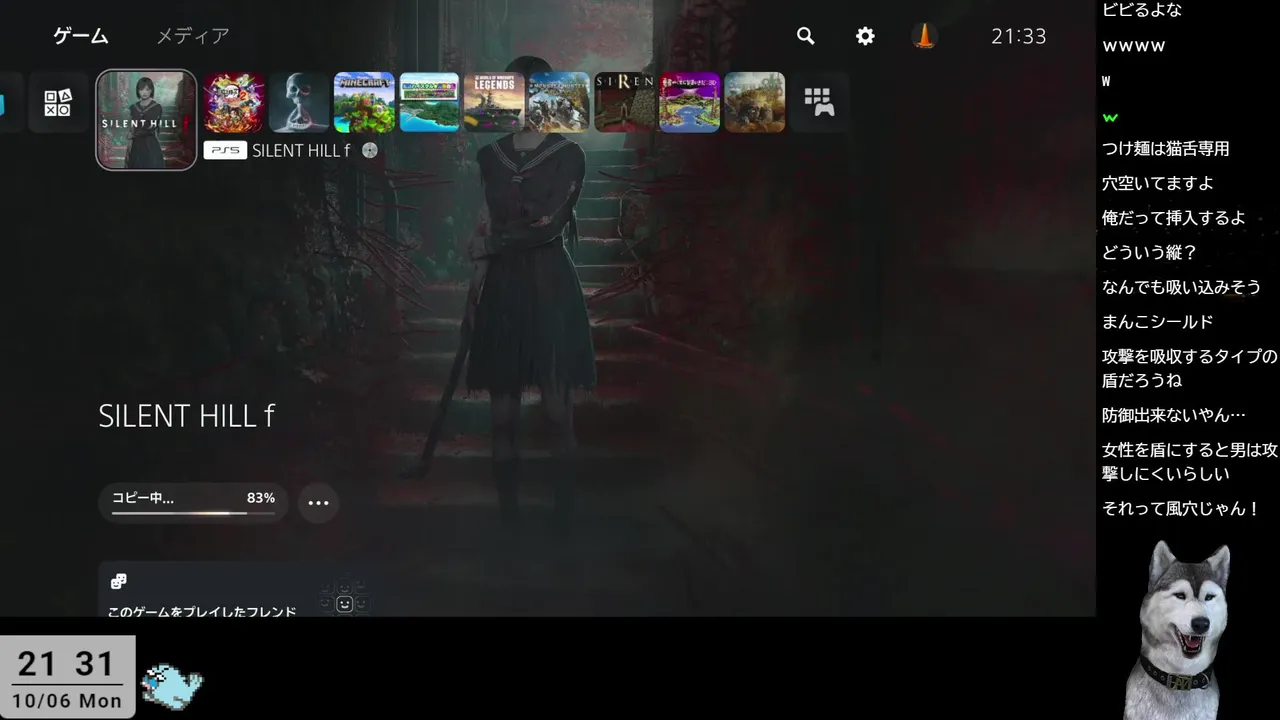Click the chat comment 穴空いてますよ
Screen dimensions: 1280x720
[x=1157, y=184]
